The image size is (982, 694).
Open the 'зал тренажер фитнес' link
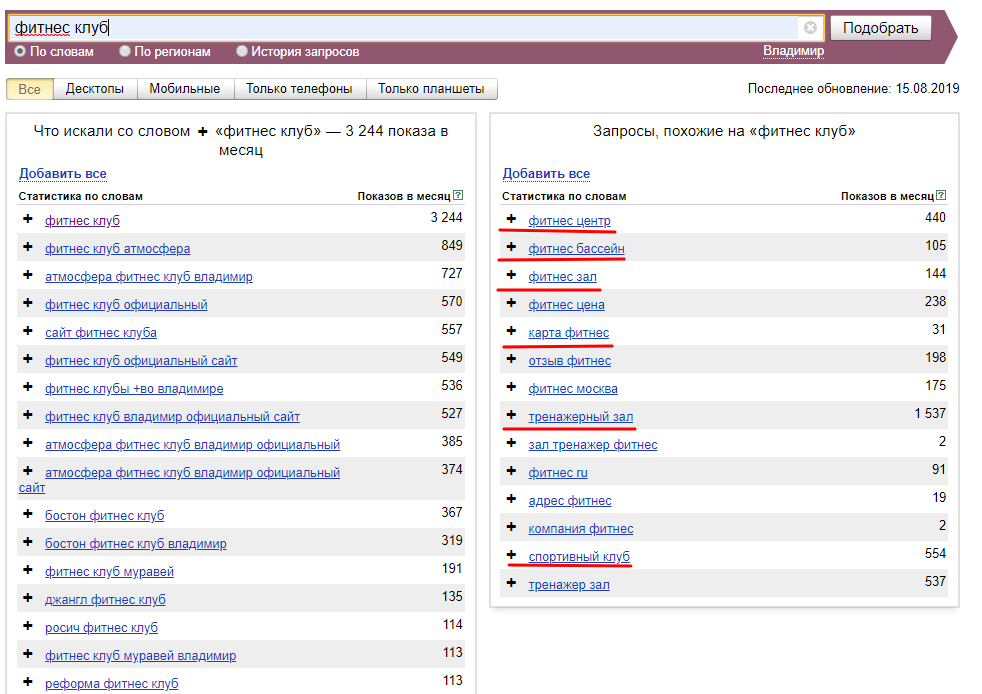point(593,445)
